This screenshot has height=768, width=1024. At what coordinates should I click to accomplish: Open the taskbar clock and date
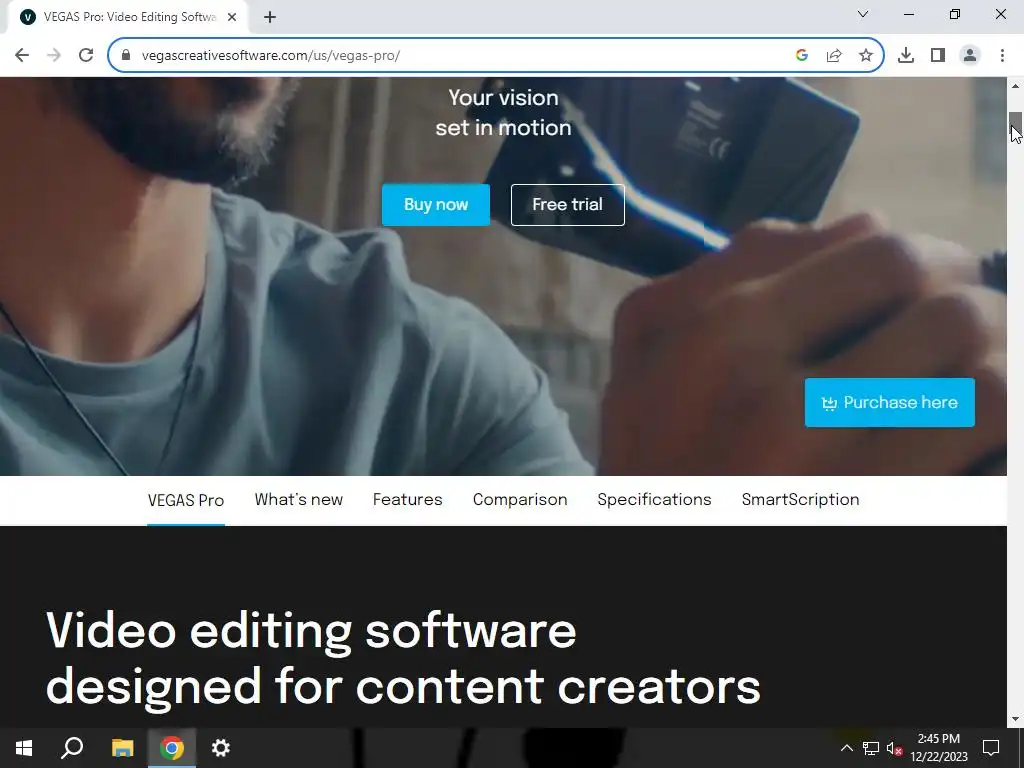click(x=939, y=748)
